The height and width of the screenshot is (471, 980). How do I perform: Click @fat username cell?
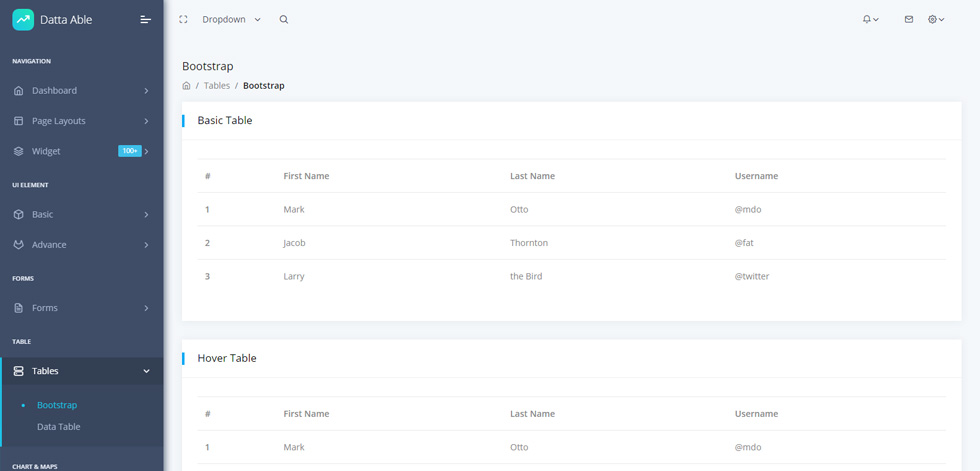pos(744,243)
